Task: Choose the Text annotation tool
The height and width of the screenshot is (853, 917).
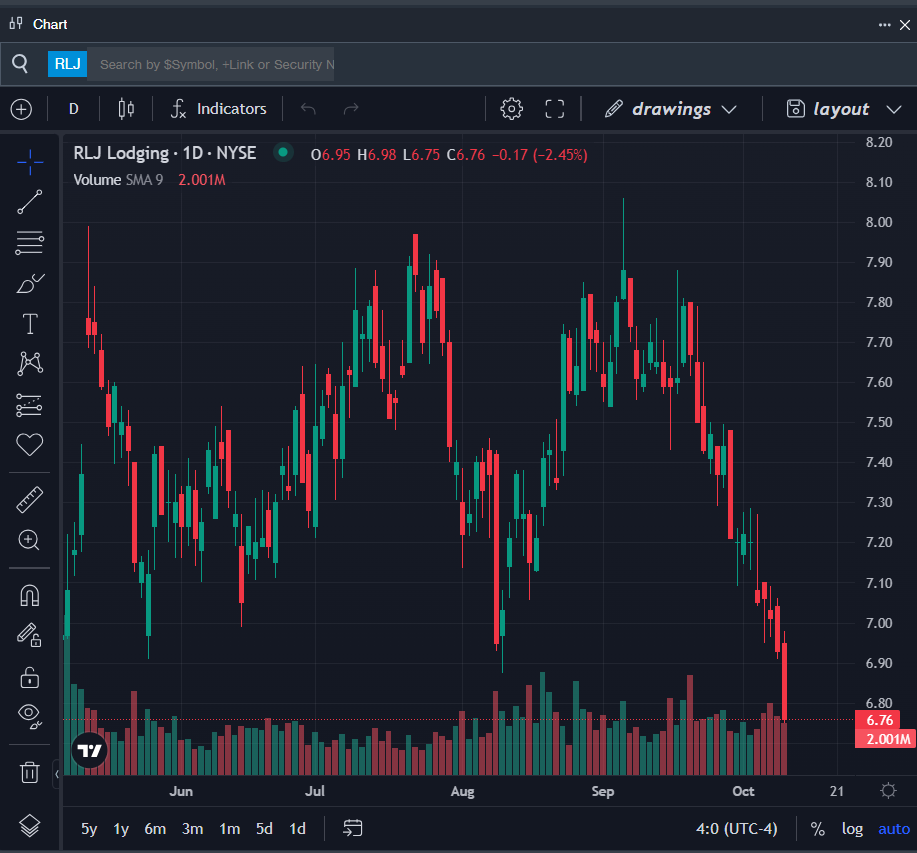Action: [29, 324]
